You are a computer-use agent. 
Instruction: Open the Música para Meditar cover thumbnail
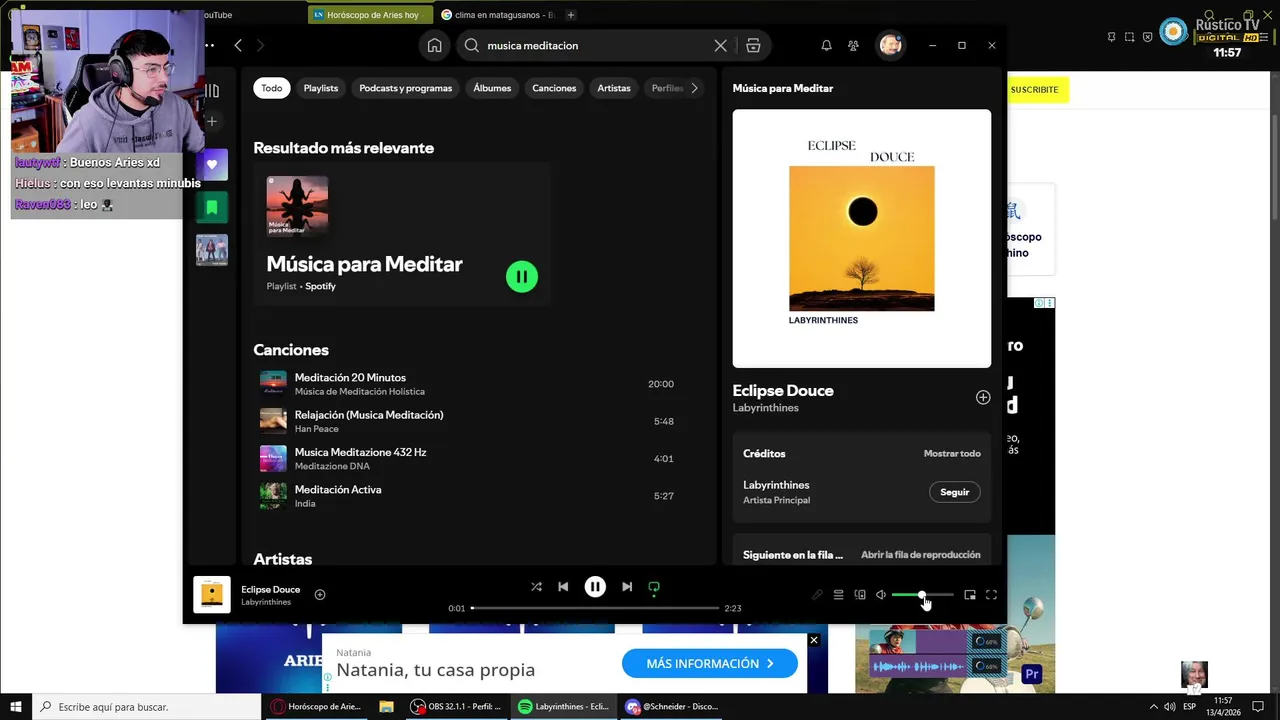click(x=297, y=207)
